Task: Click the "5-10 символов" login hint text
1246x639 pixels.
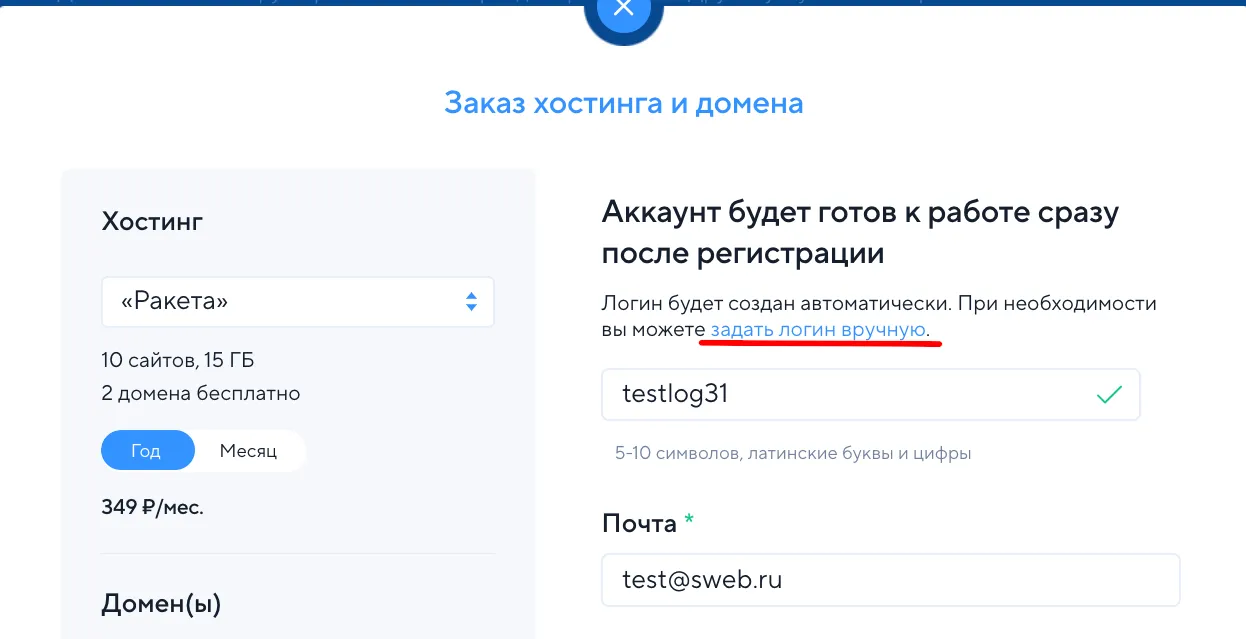Action: [793, 453]
